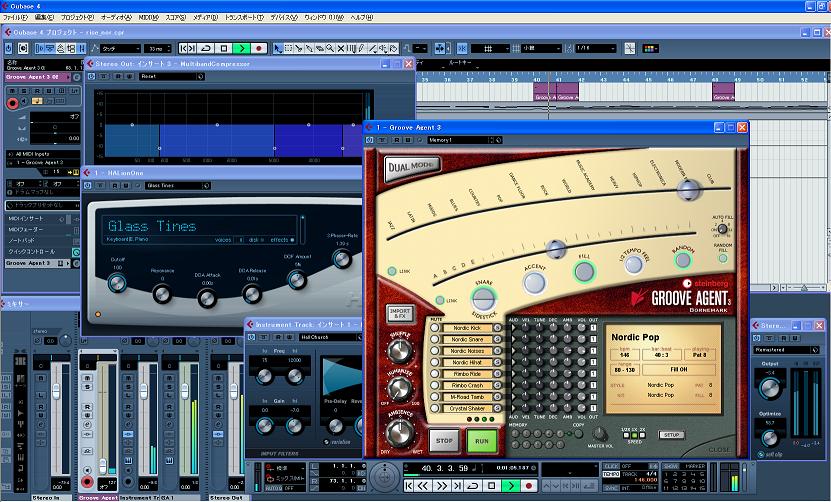831x502 pixels.
Task: Open the 1/16 quantize dropdown
Action: coord(595,48)
